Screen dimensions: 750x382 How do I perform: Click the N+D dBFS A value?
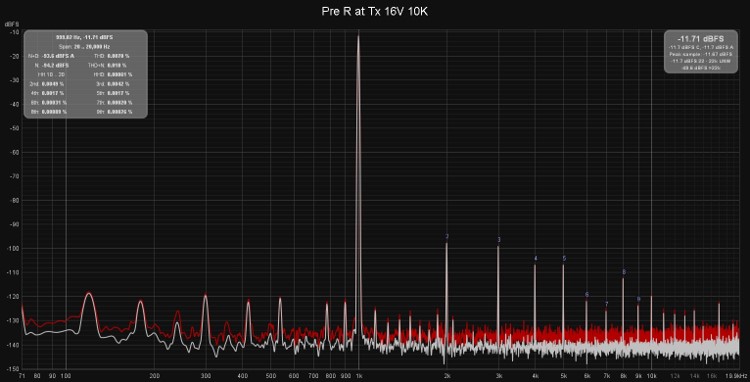58,56
